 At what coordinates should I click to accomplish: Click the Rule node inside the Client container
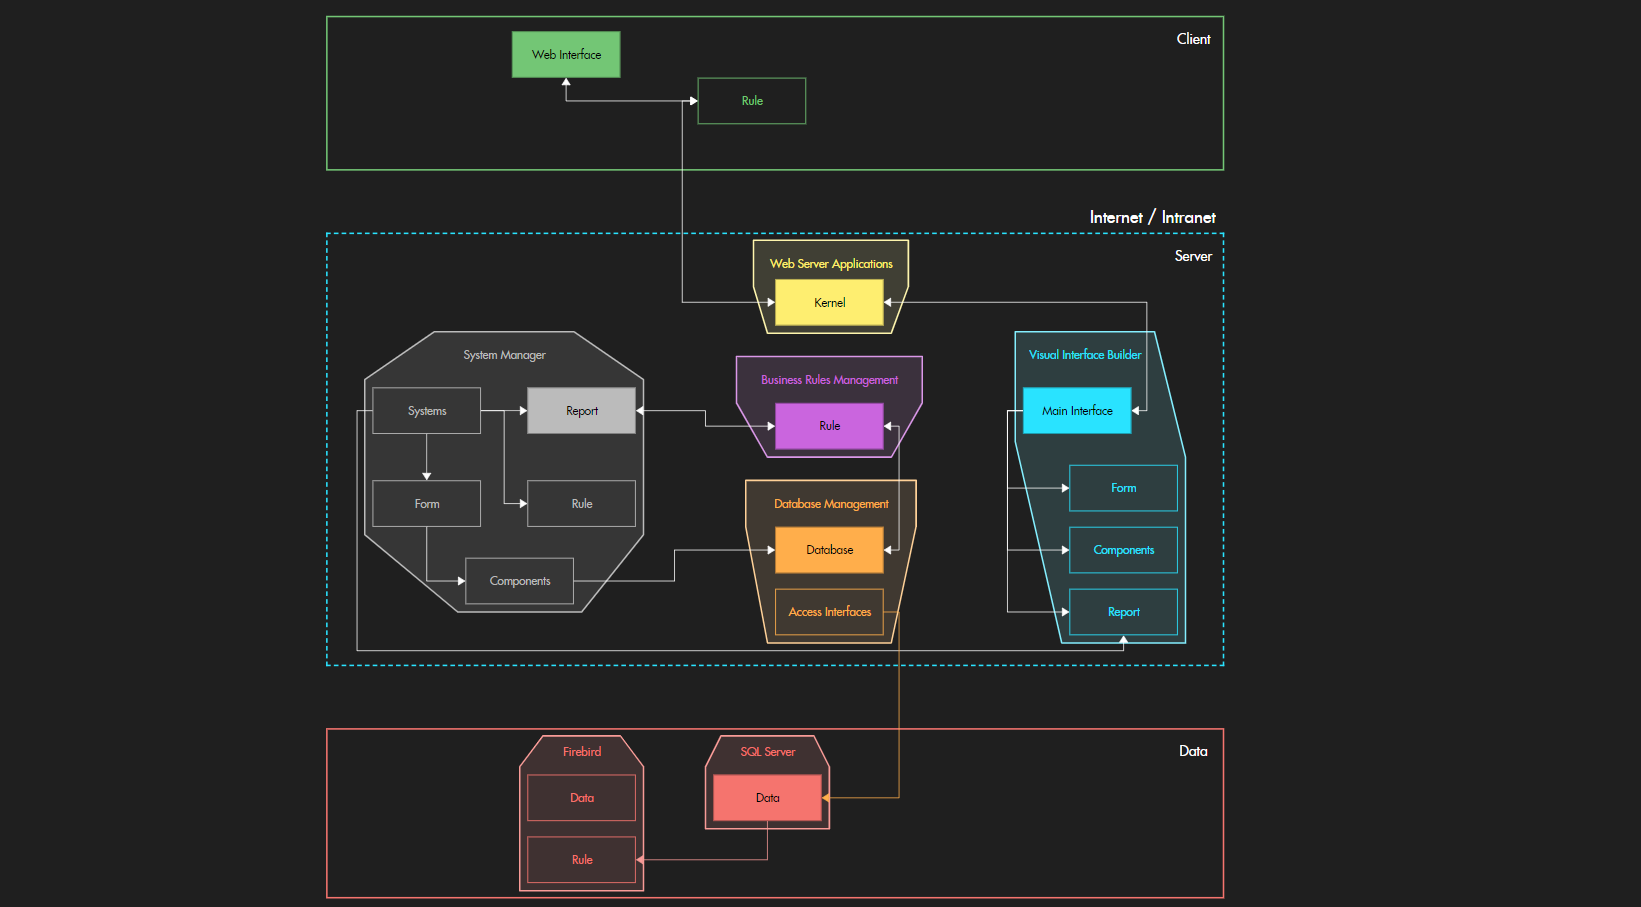[751, 100]
